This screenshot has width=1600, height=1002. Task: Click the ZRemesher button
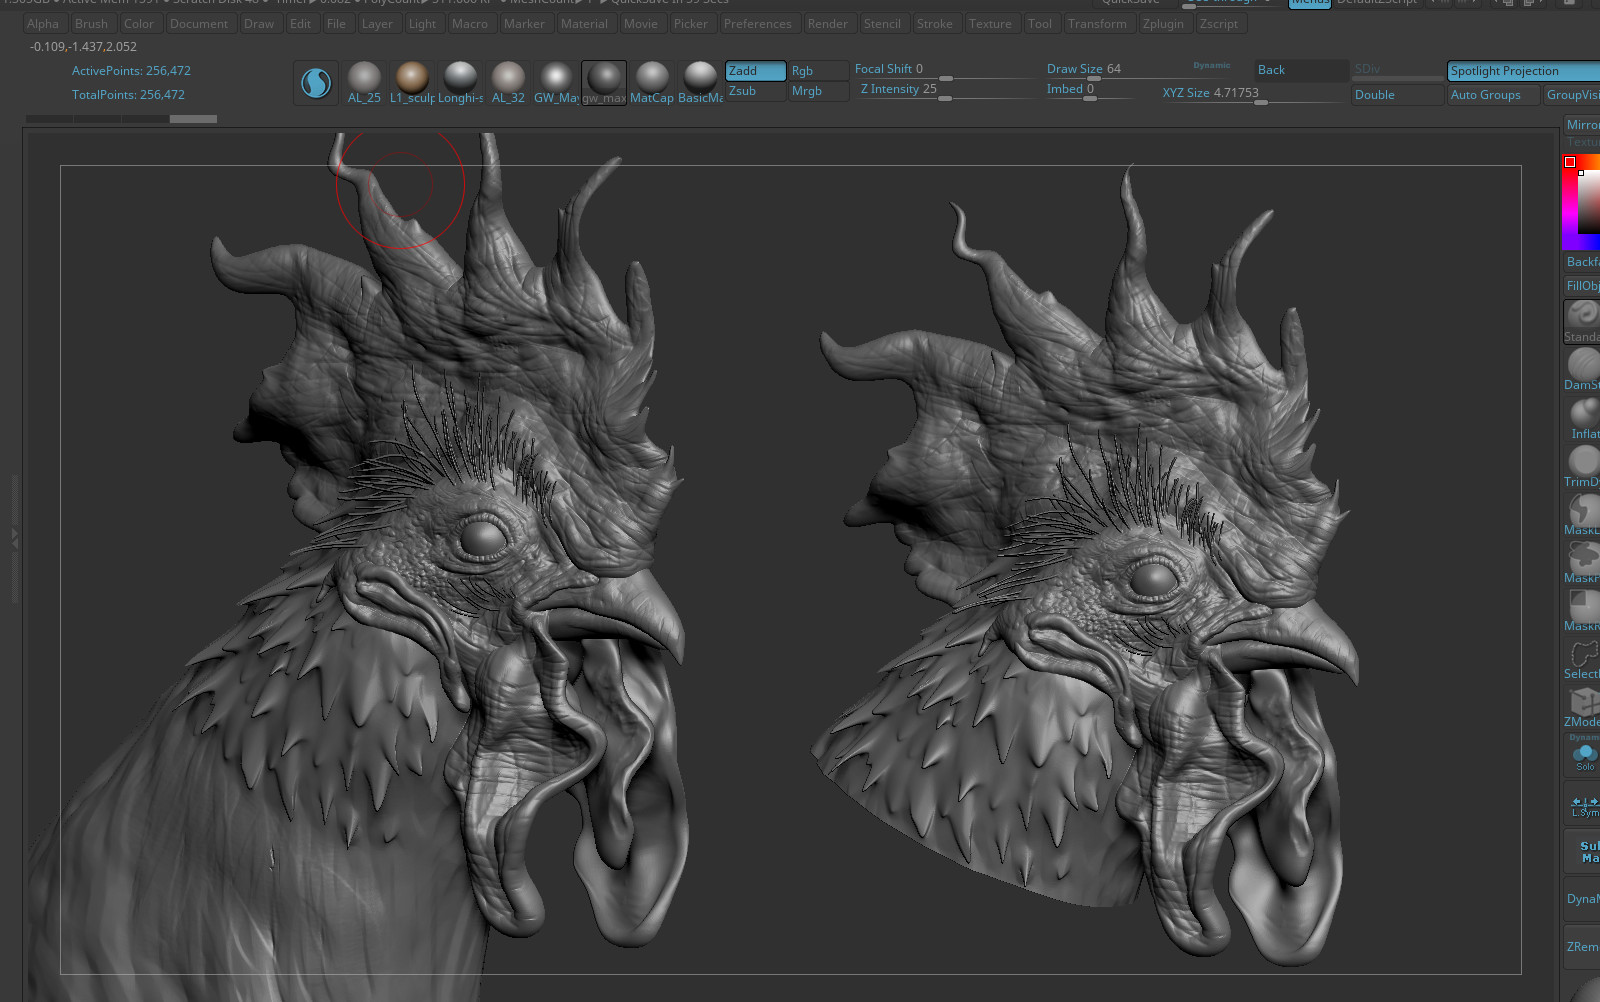1582,947
